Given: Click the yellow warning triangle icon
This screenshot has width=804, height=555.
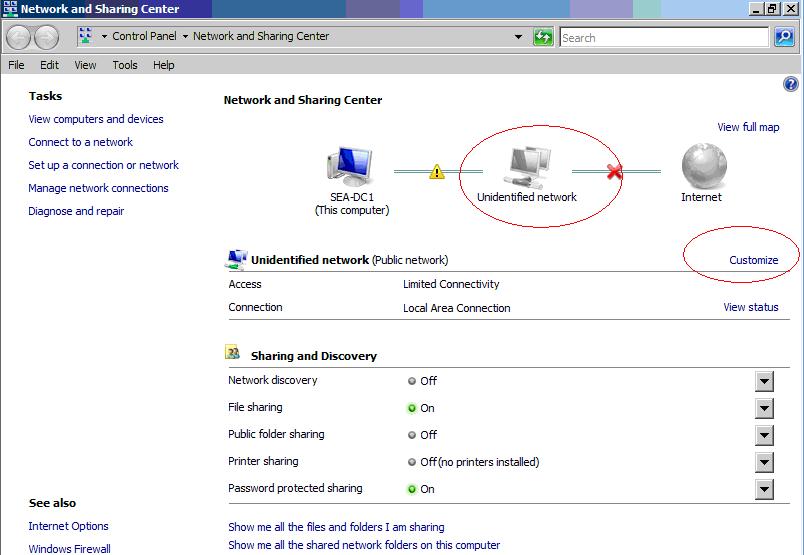Looking at the screenshot, I should click(x=437, y=172).
